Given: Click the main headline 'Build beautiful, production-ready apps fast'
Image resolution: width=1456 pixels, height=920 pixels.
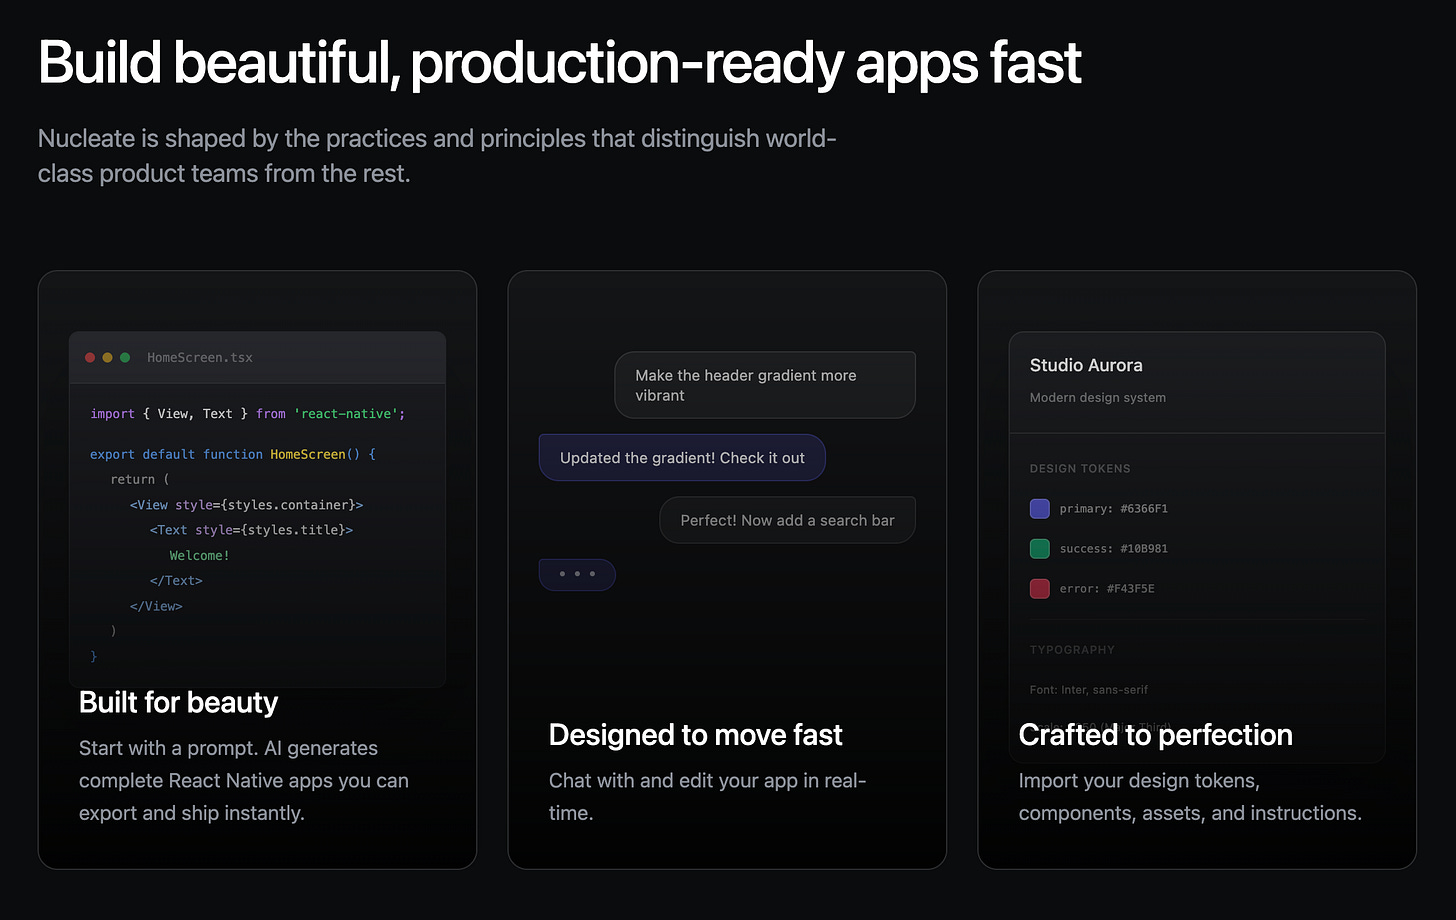Looking at the screenshot, I should 560,63.
